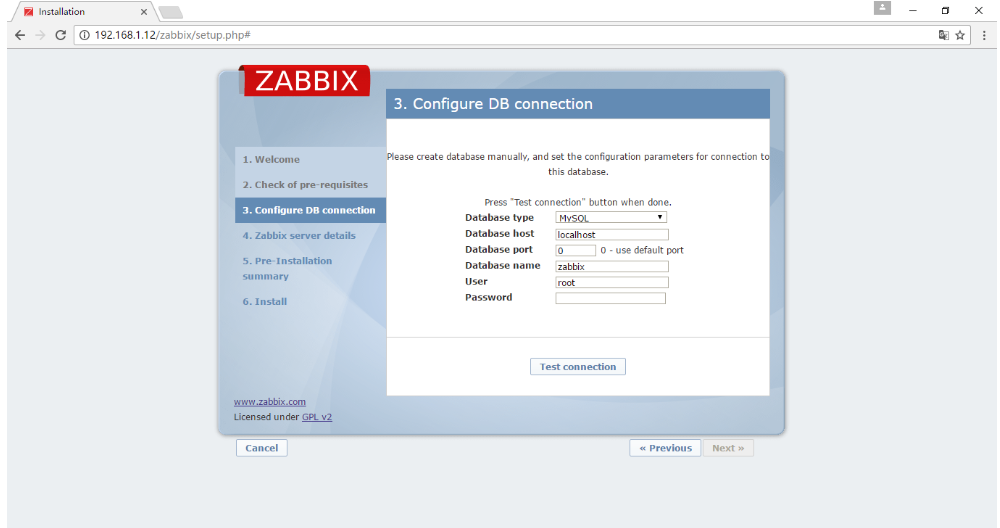
Task: Go back using browser back arrow
Action: point(20,35)
